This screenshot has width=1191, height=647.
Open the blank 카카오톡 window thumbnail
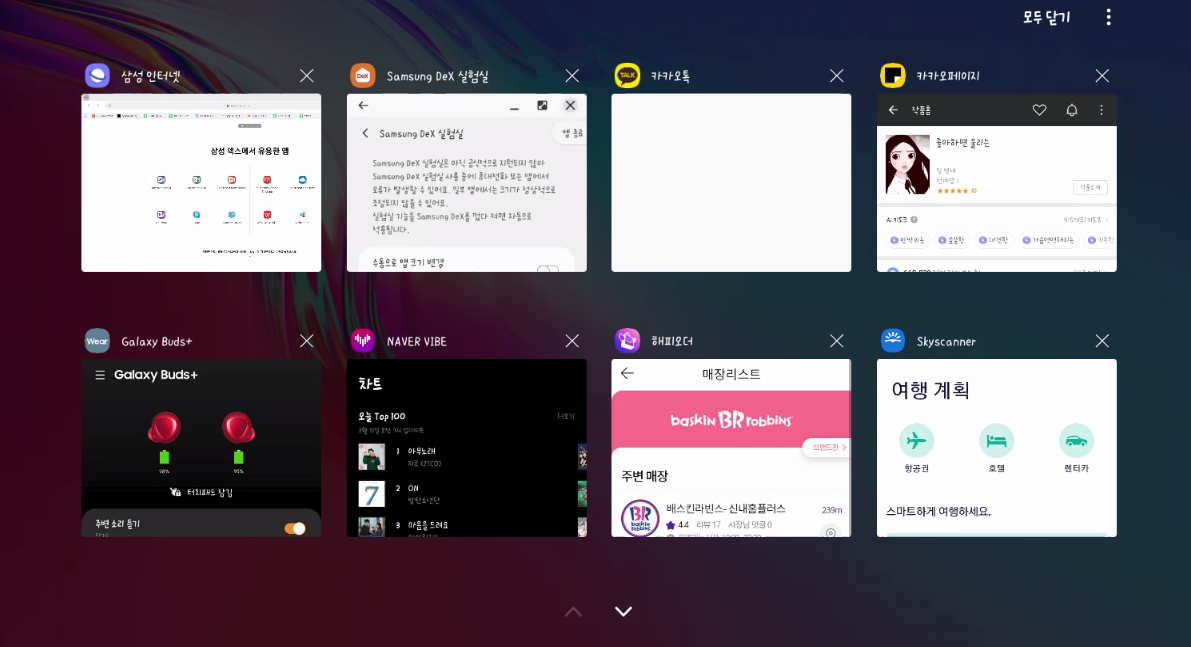pyautogui.click(x=731, y=183)
